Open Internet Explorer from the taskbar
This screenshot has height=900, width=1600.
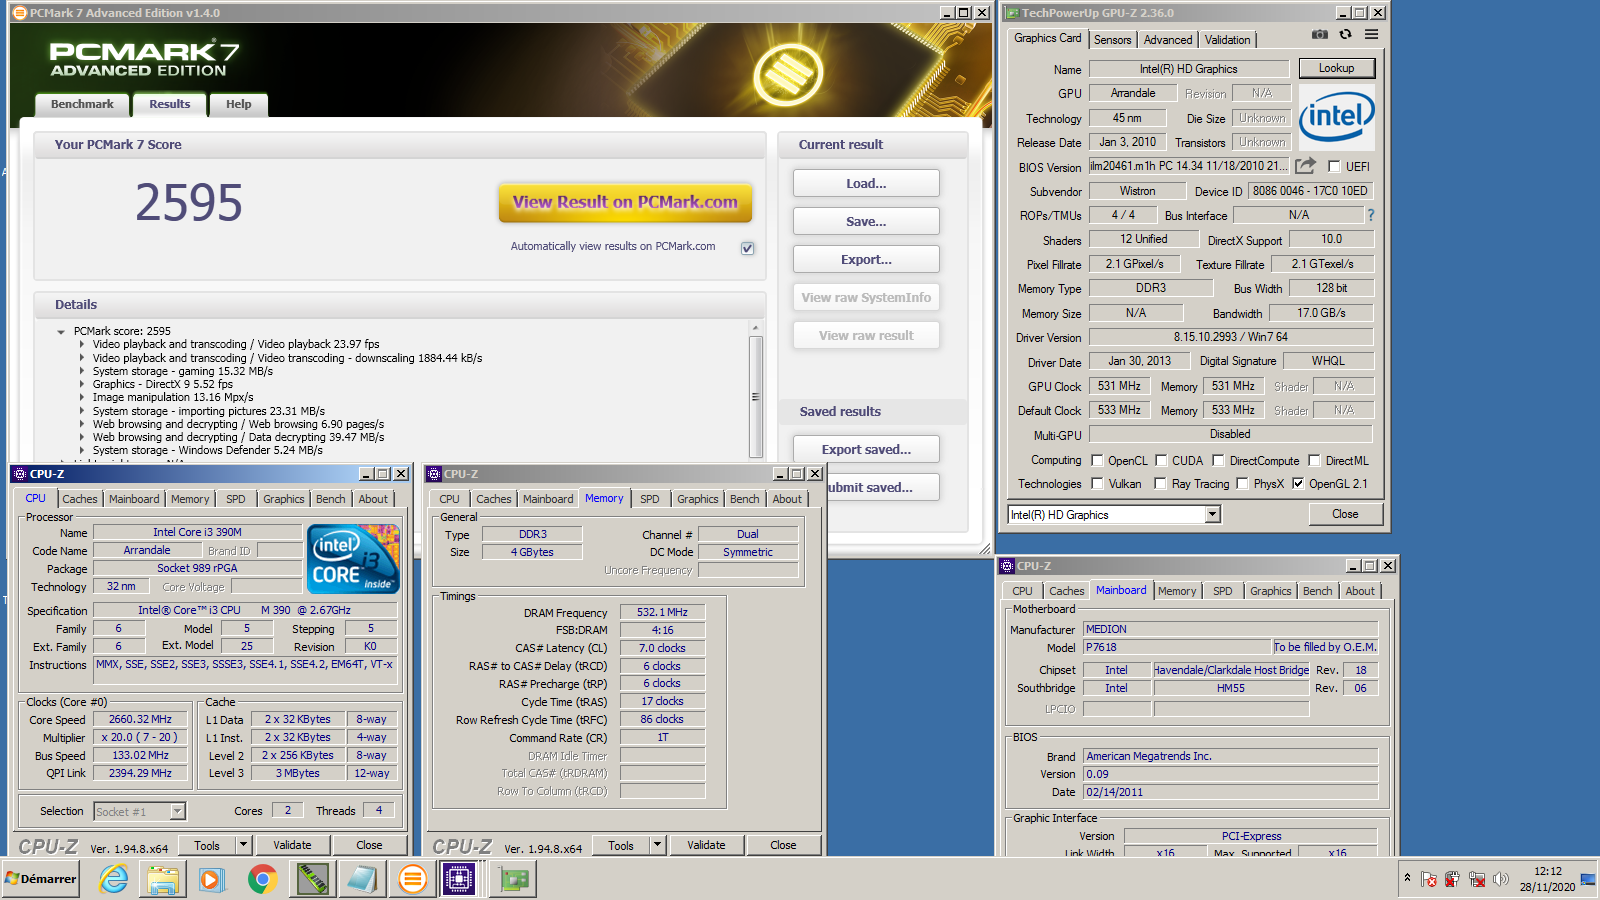114,879
